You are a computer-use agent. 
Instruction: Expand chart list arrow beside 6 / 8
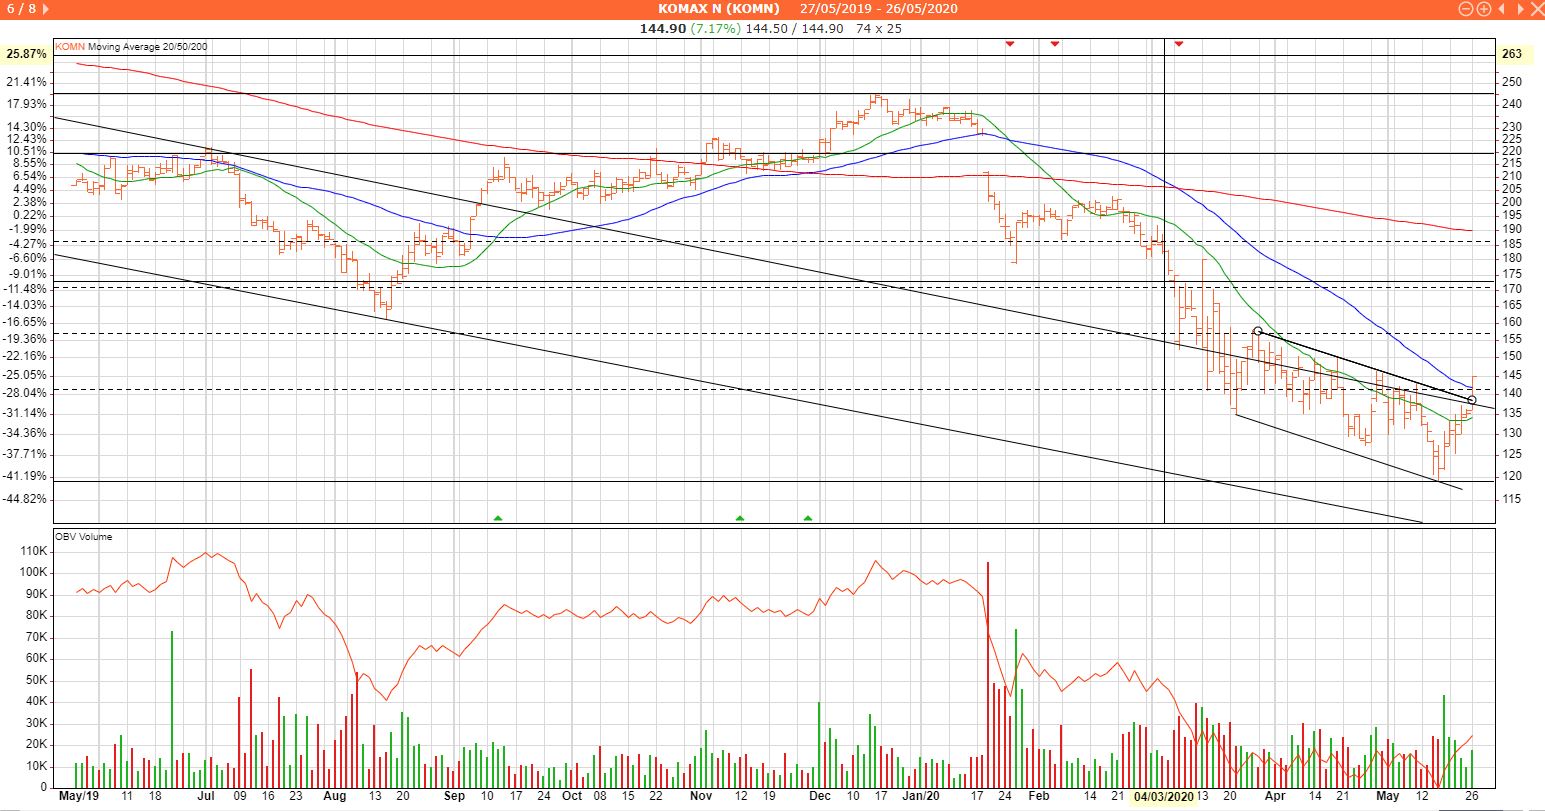[48, 9]
